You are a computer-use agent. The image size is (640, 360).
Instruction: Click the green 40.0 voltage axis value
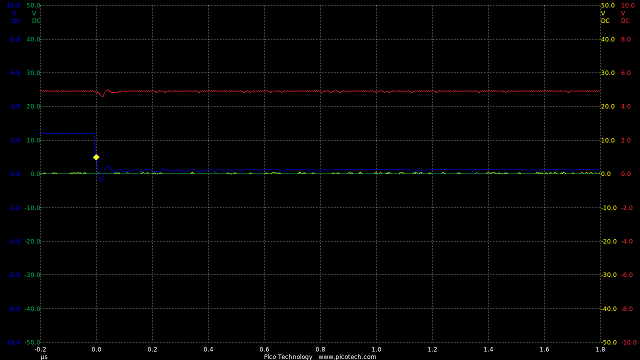(x=33, y=40)
